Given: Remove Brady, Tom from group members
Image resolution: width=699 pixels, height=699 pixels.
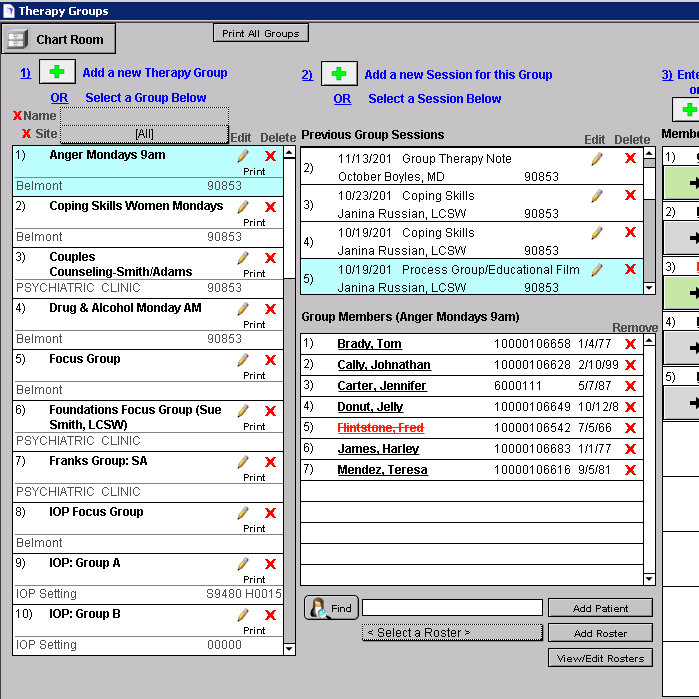Looking at the screenshot, I should 630,345.
